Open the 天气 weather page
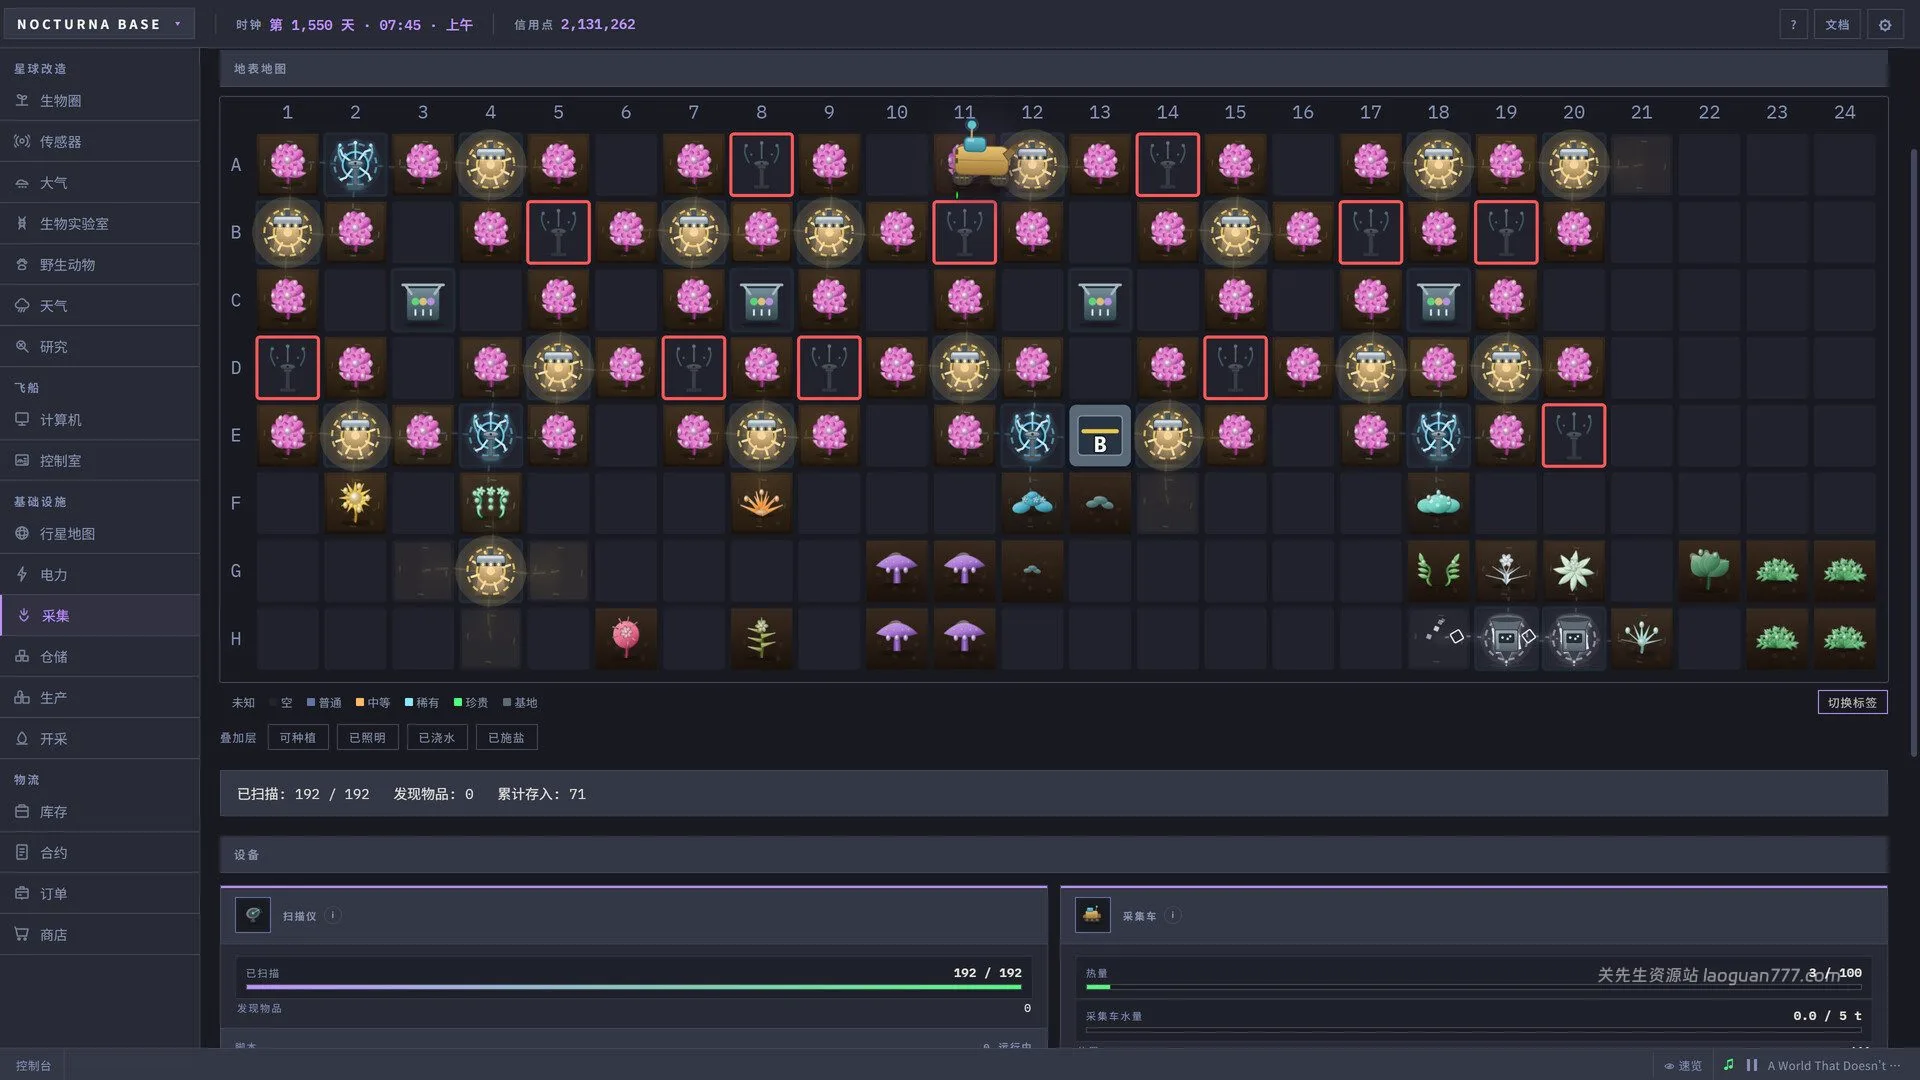 (100, 306)
